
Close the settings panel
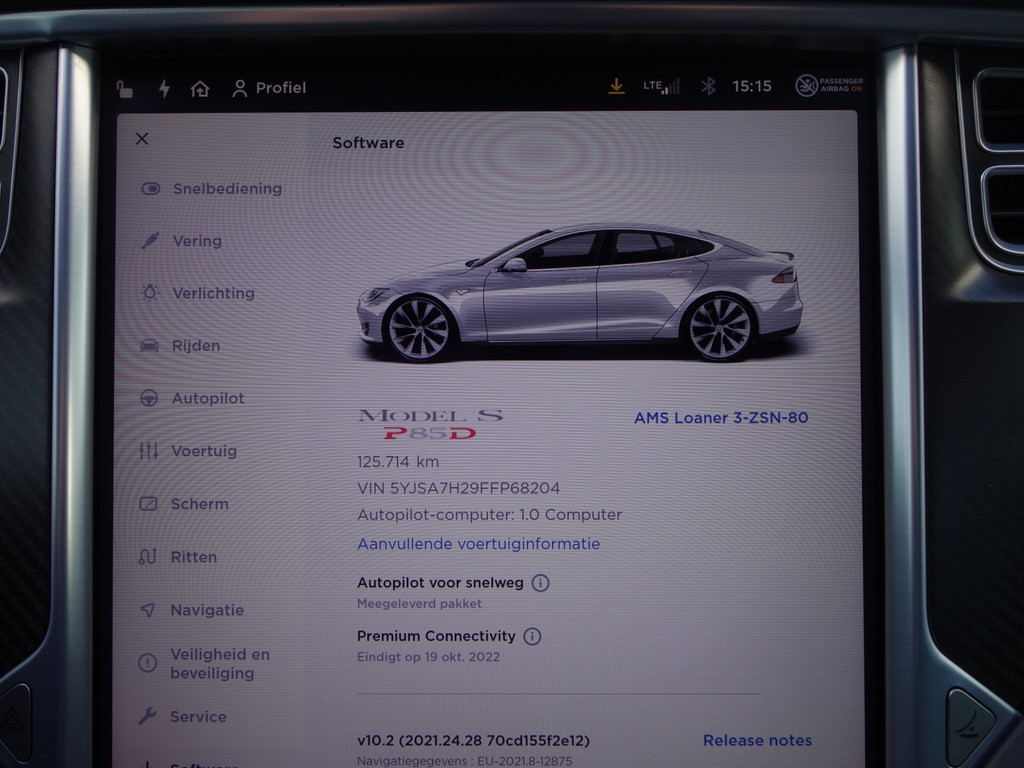(142, 139)
